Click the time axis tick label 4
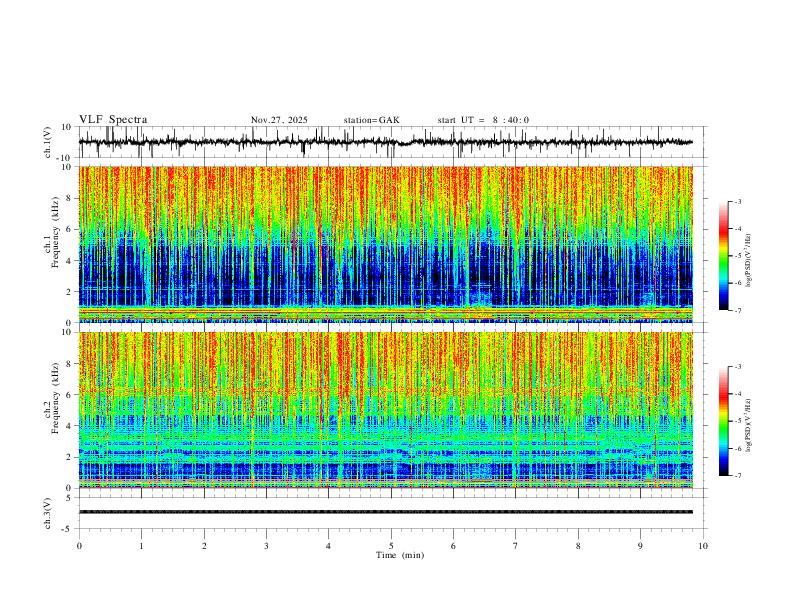 tap(329, 546)
